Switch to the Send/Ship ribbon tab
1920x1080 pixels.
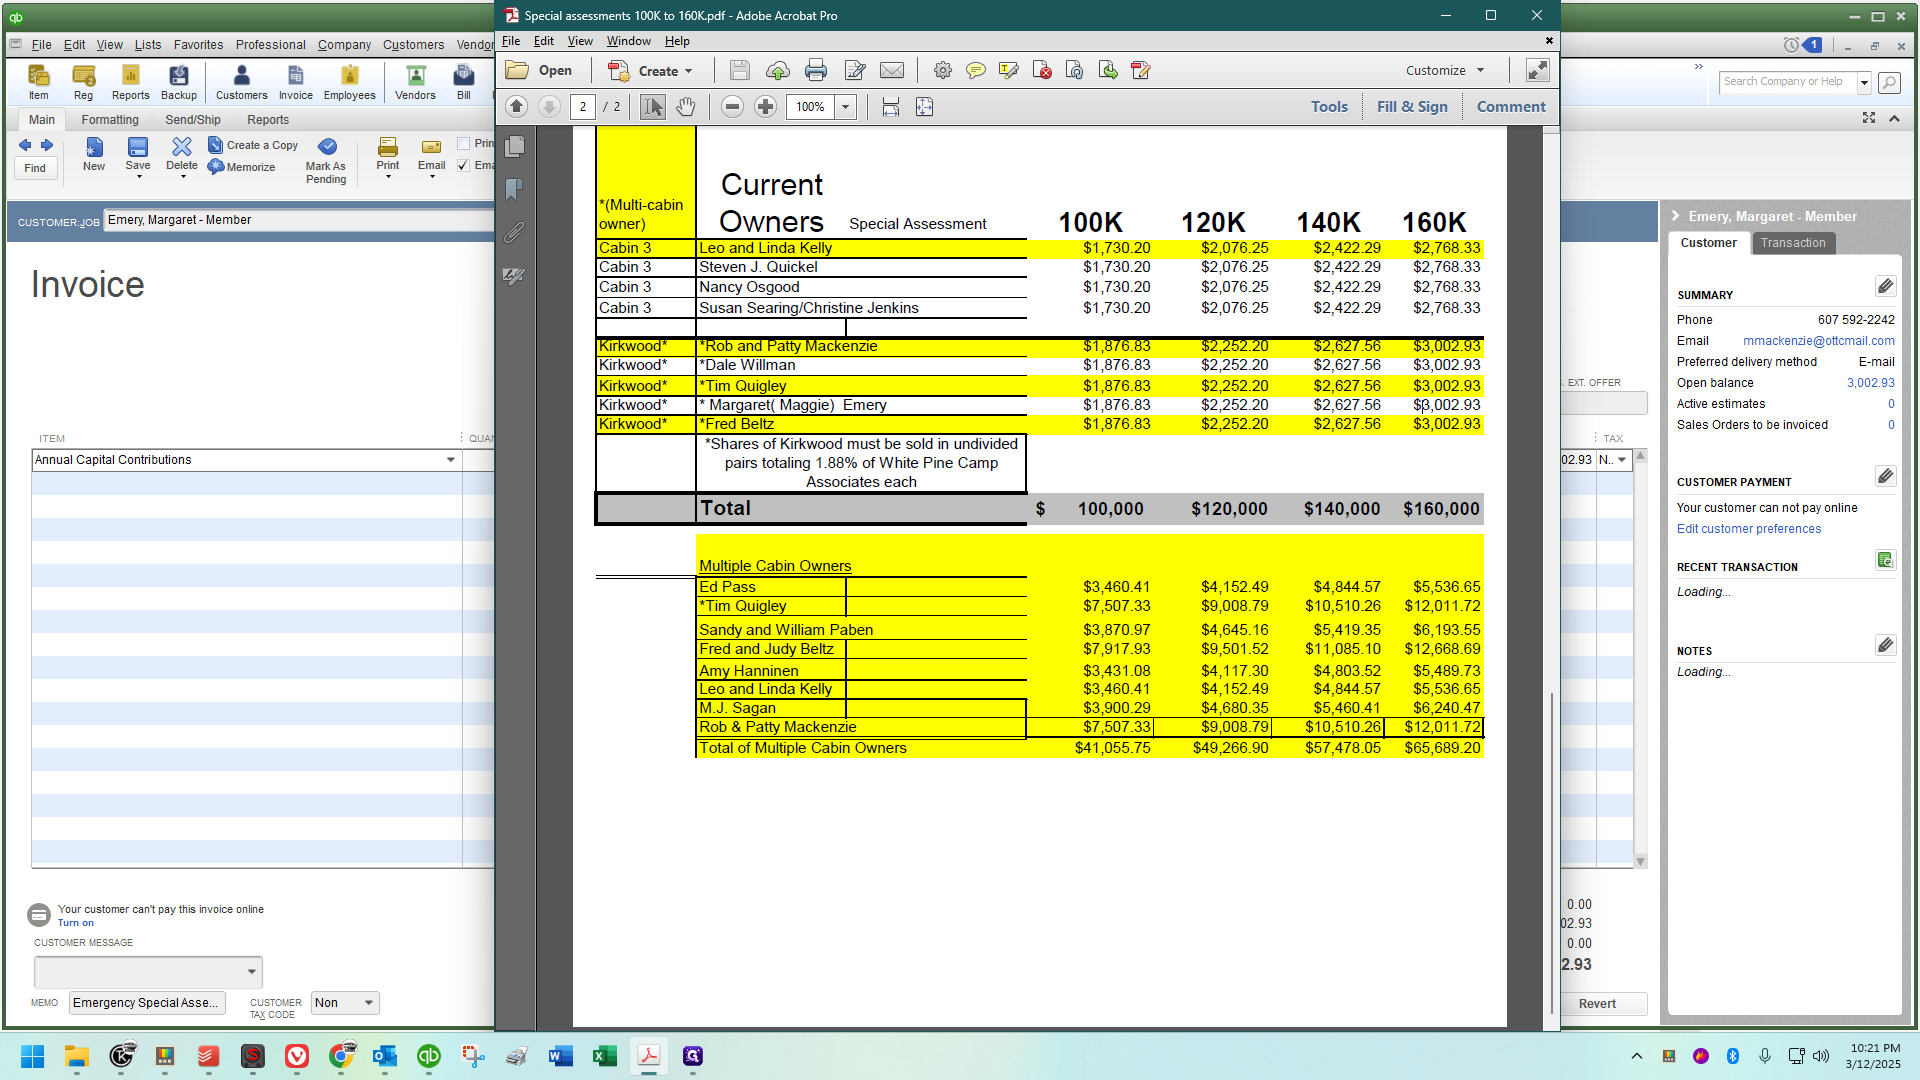[192, 120]
